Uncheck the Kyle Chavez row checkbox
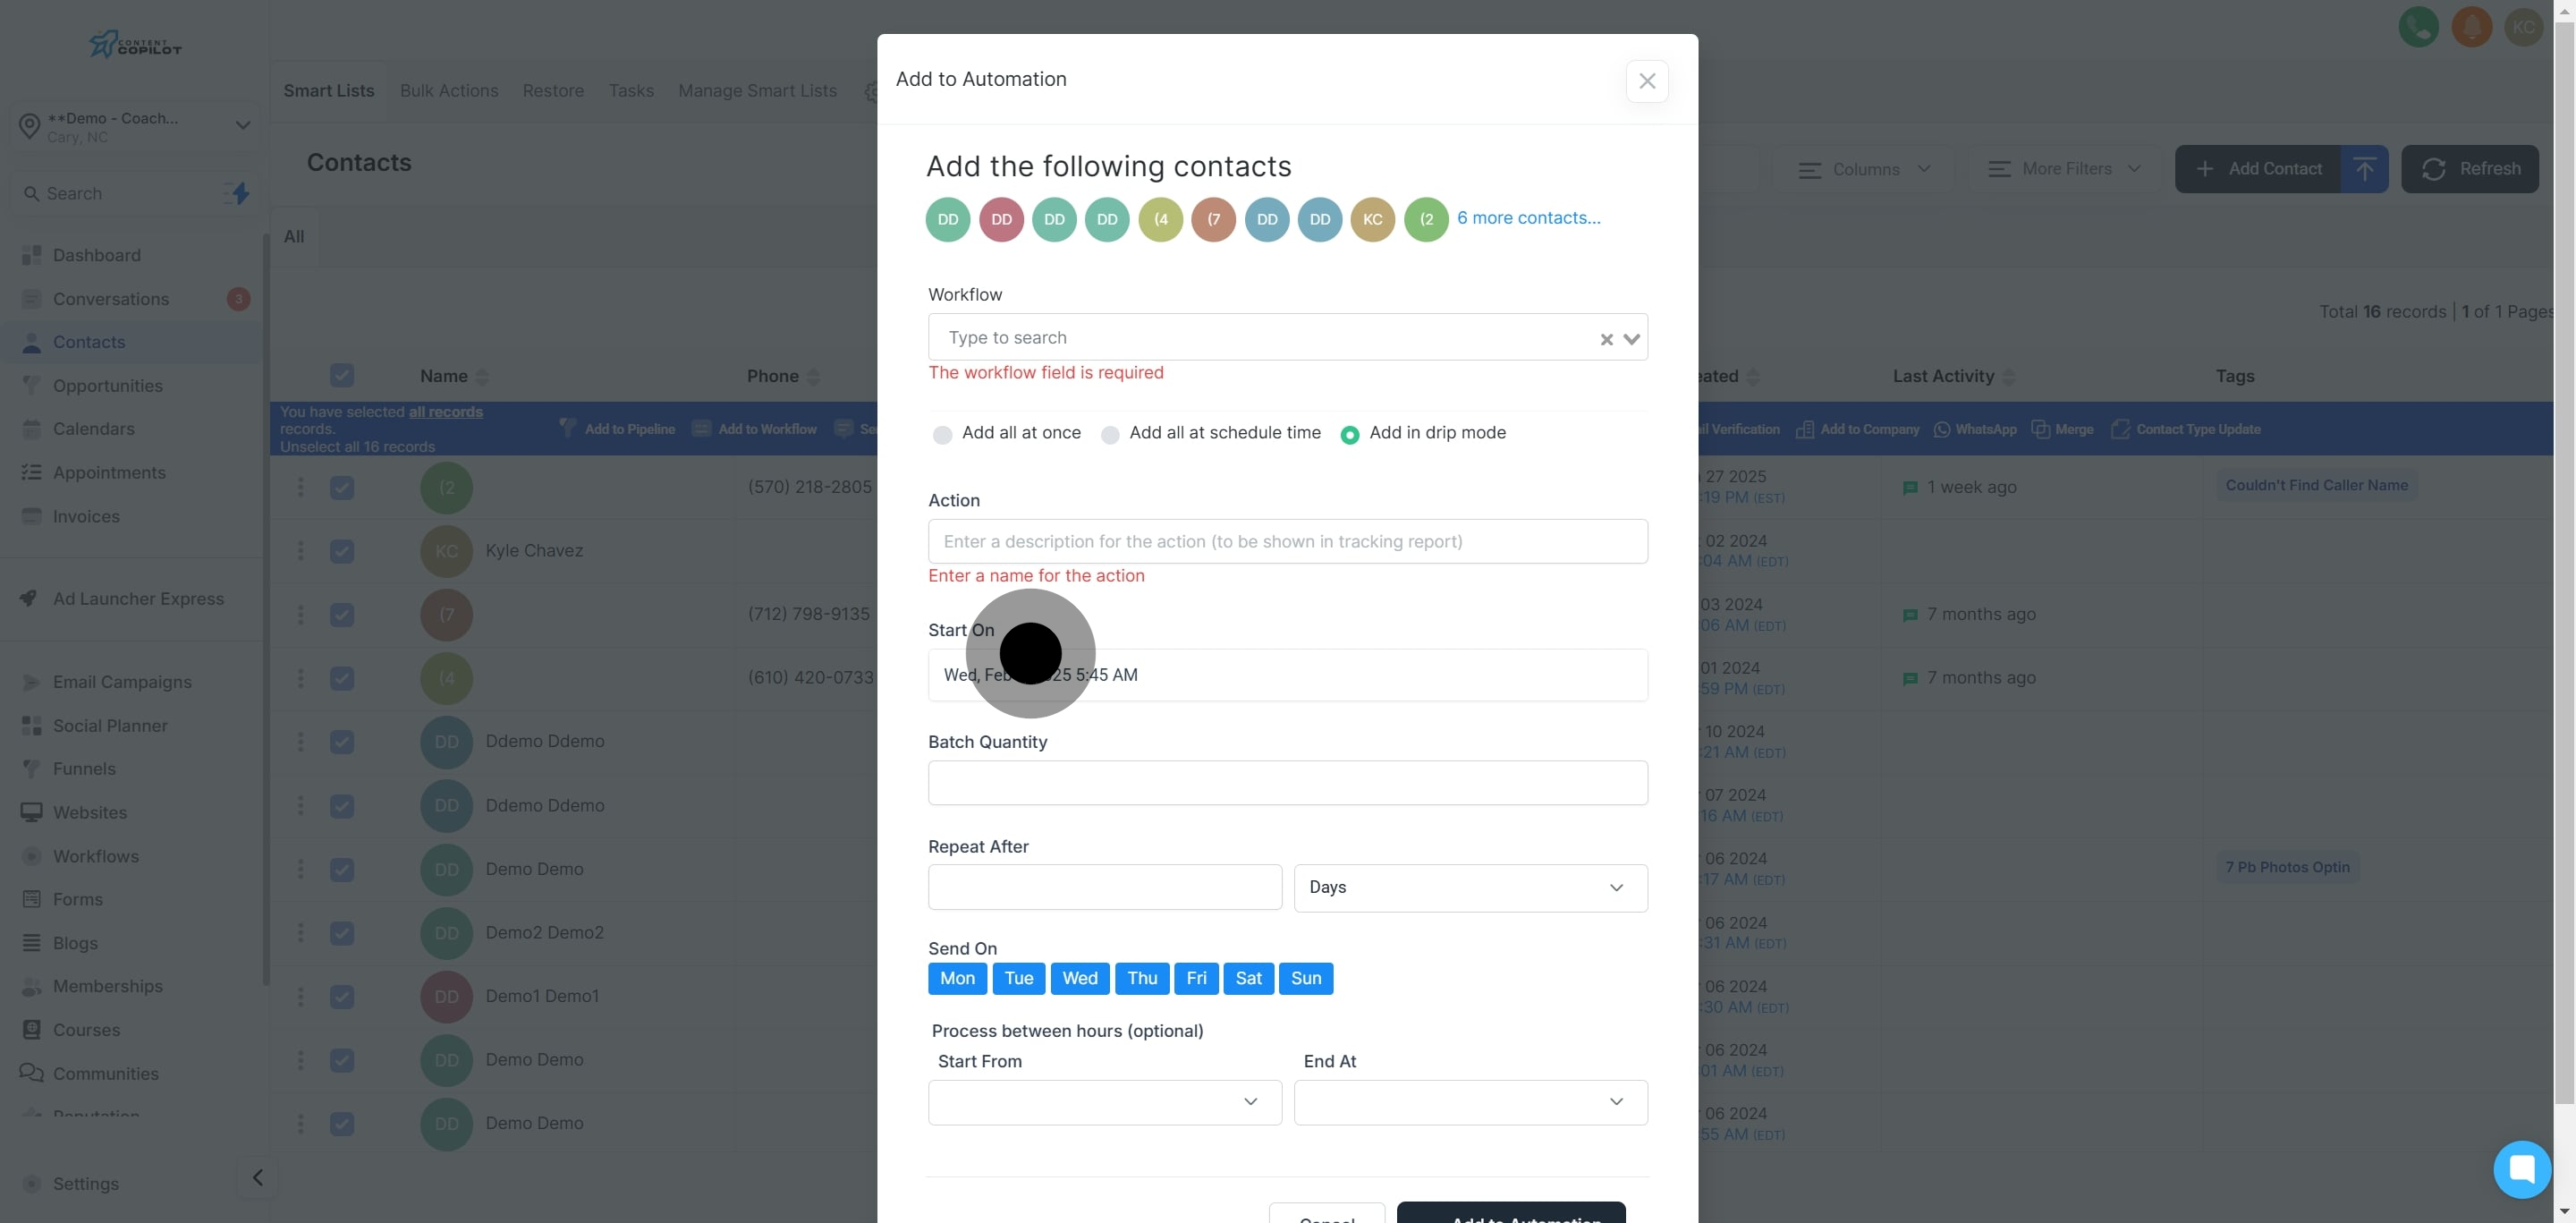This screenshot has width=2576, height=1223. tap(342, 551)
